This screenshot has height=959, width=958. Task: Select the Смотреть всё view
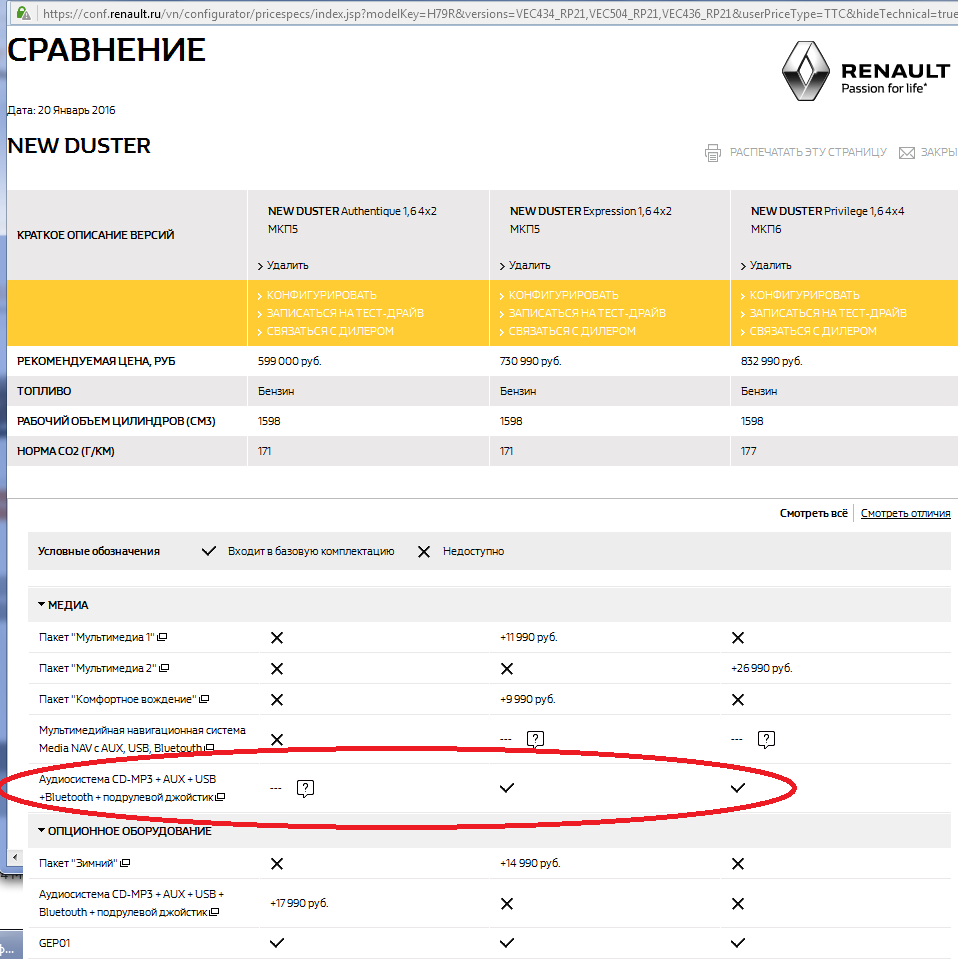click(813, 513)
